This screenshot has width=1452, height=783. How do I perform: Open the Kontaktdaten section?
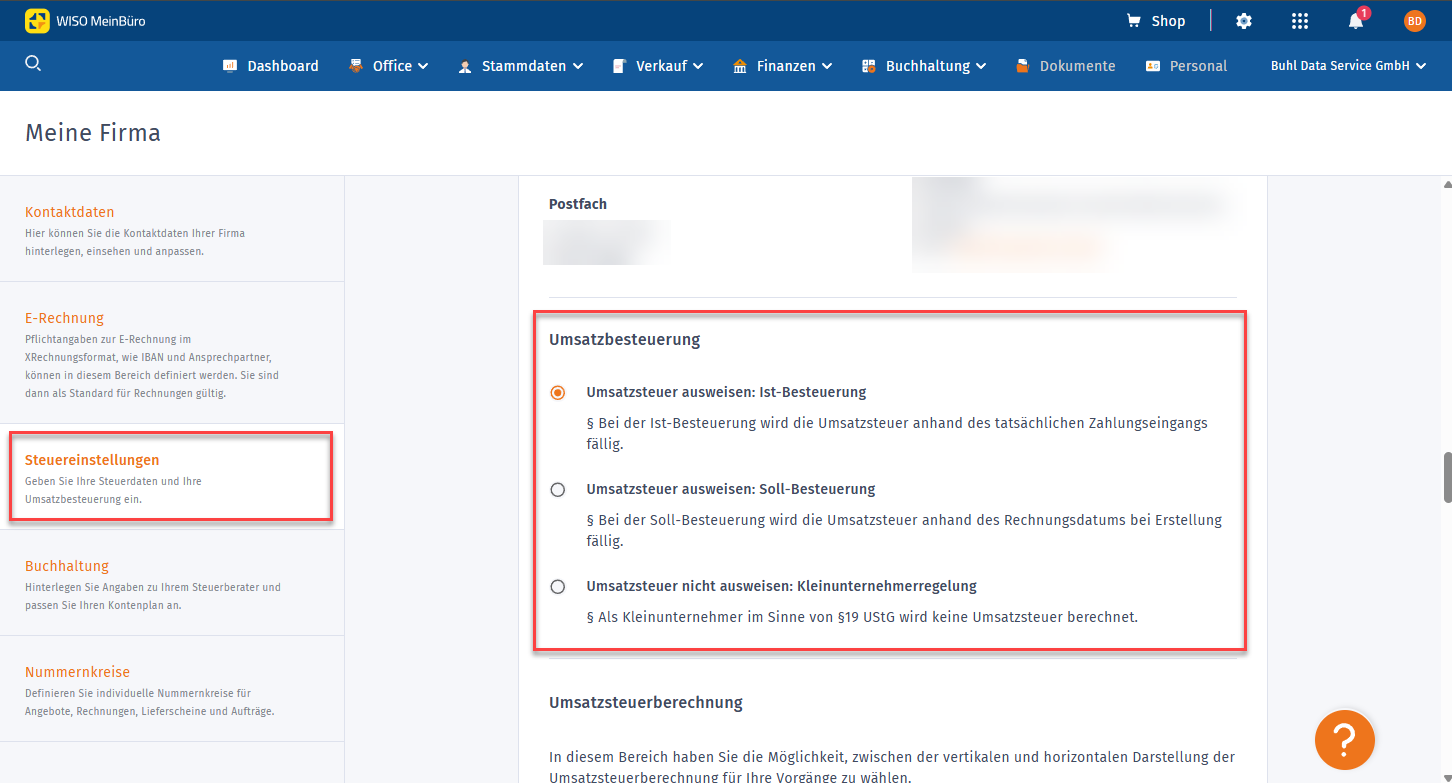click(x=172, y=229)
